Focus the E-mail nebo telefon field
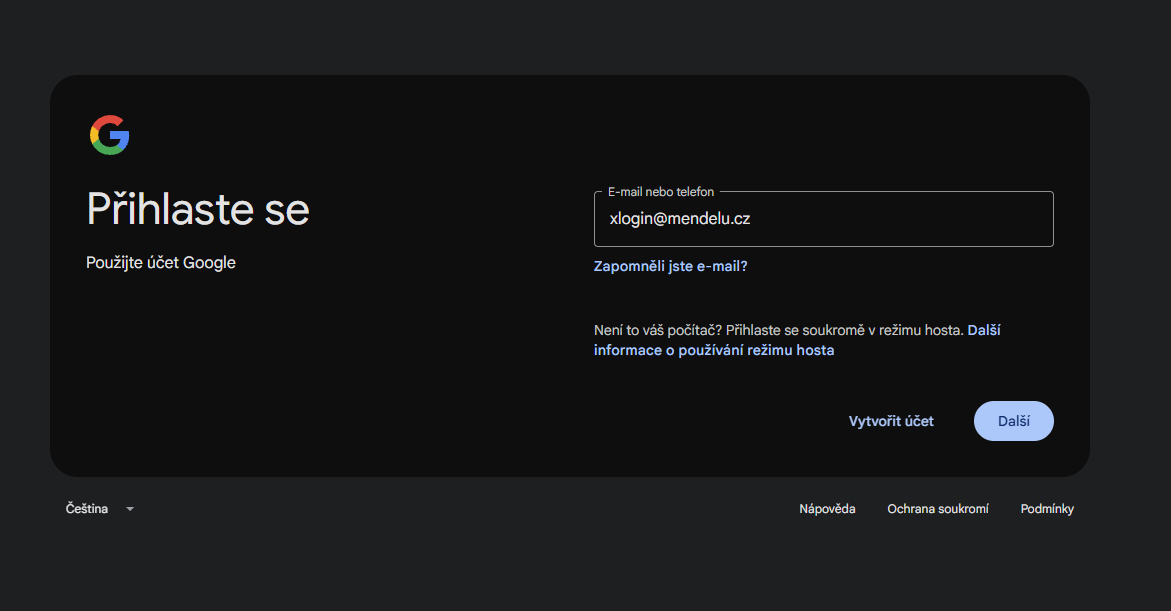The image size is (1171, 611). click(824, 219)
